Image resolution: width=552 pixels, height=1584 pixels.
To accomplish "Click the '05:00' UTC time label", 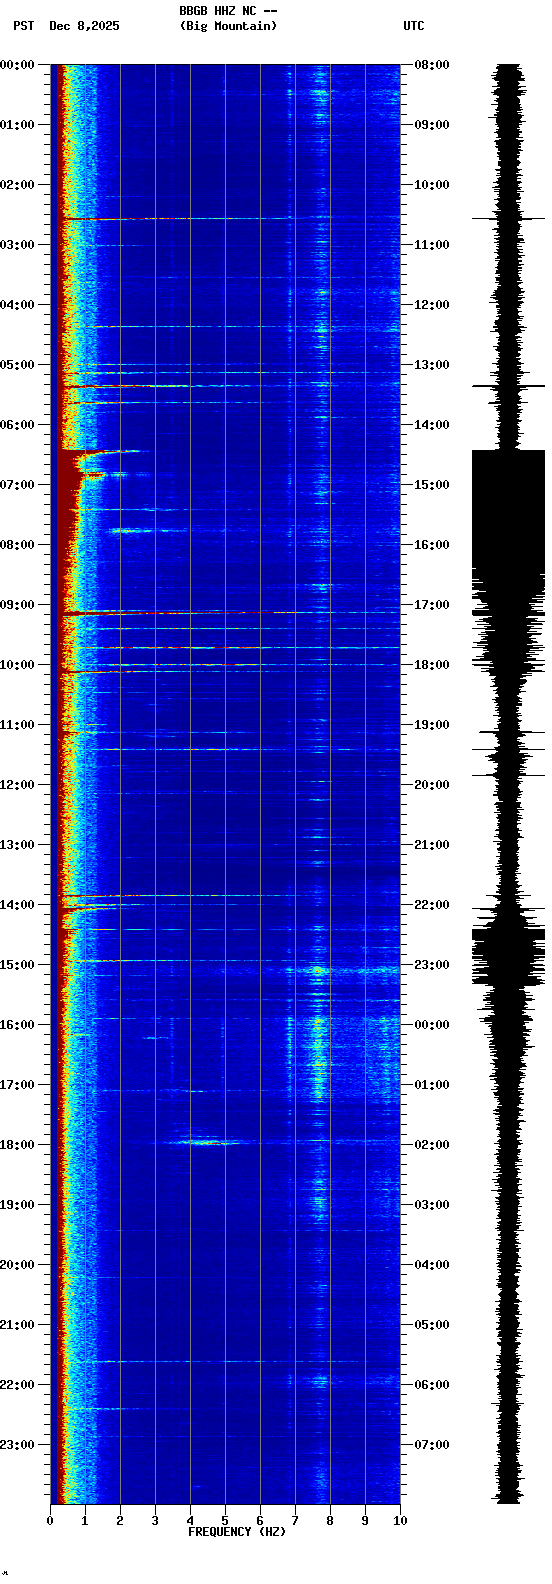I will [x=432, y=1325].
